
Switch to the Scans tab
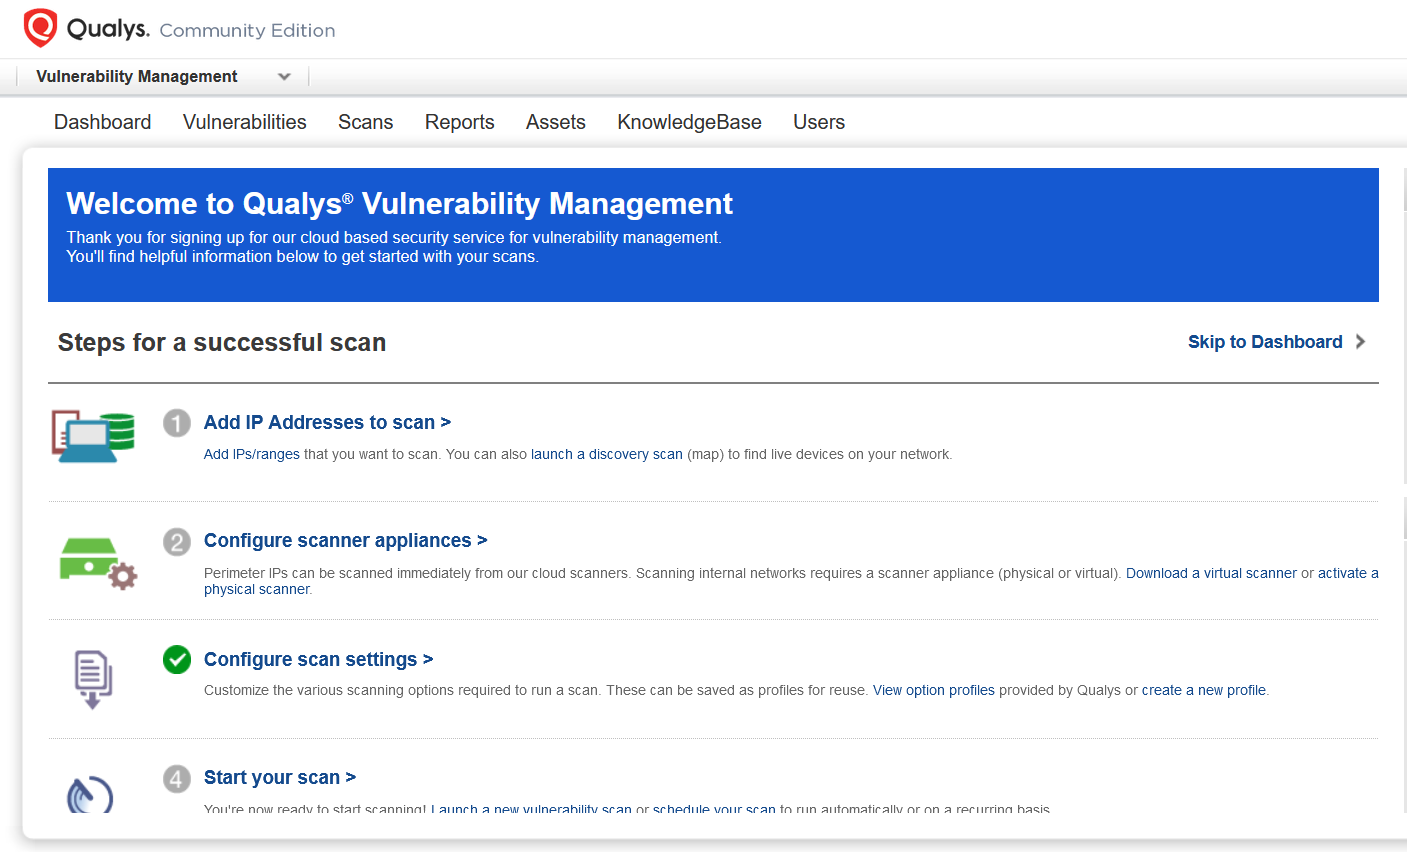tap(366, 122)
